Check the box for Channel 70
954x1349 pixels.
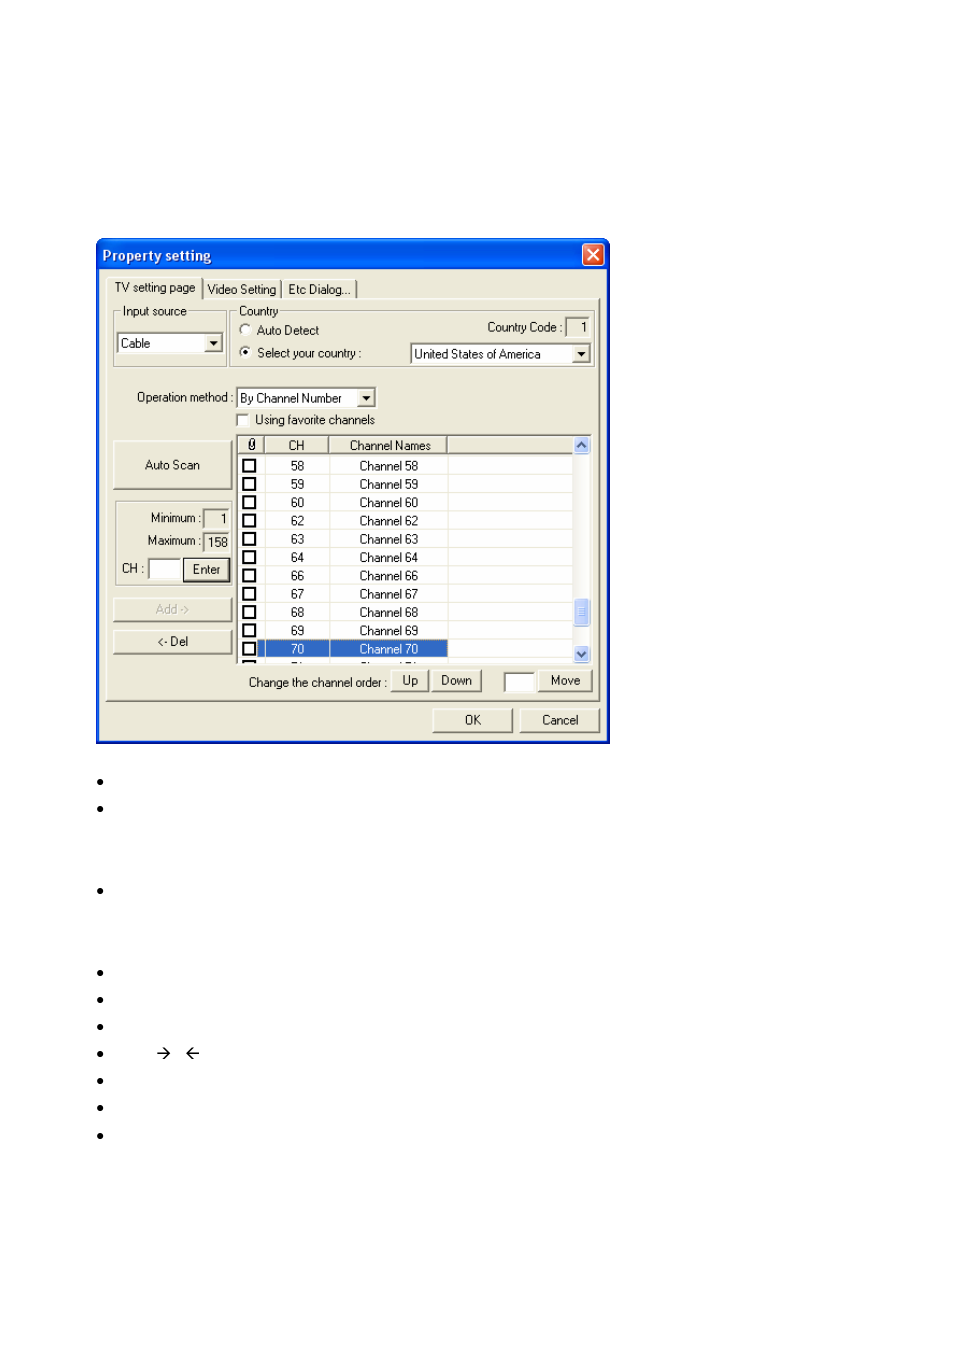(x=250, y=649)
